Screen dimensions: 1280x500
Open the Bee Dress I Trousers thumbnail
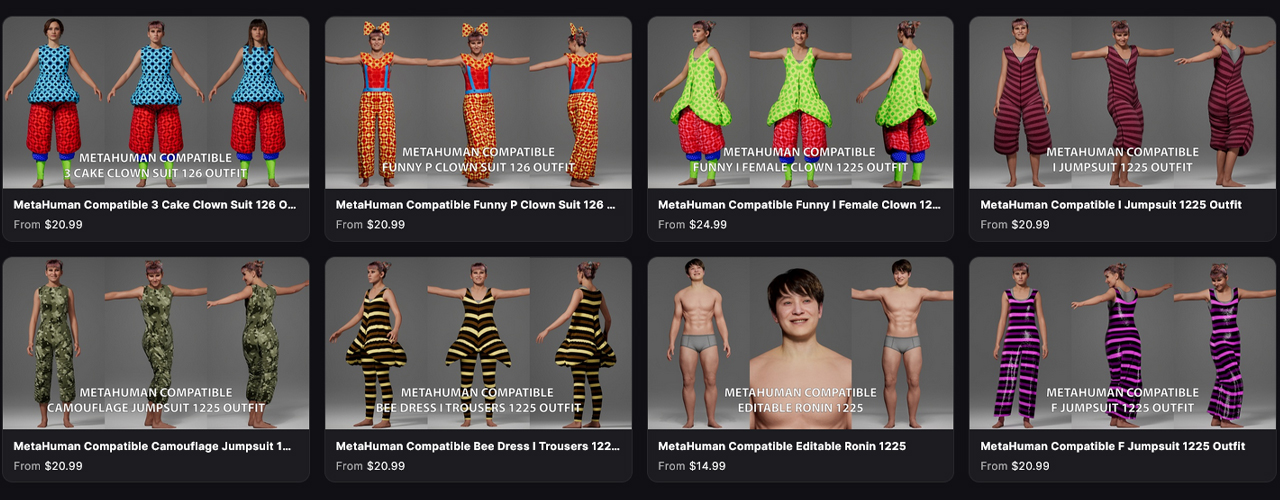tap(478, 344)
